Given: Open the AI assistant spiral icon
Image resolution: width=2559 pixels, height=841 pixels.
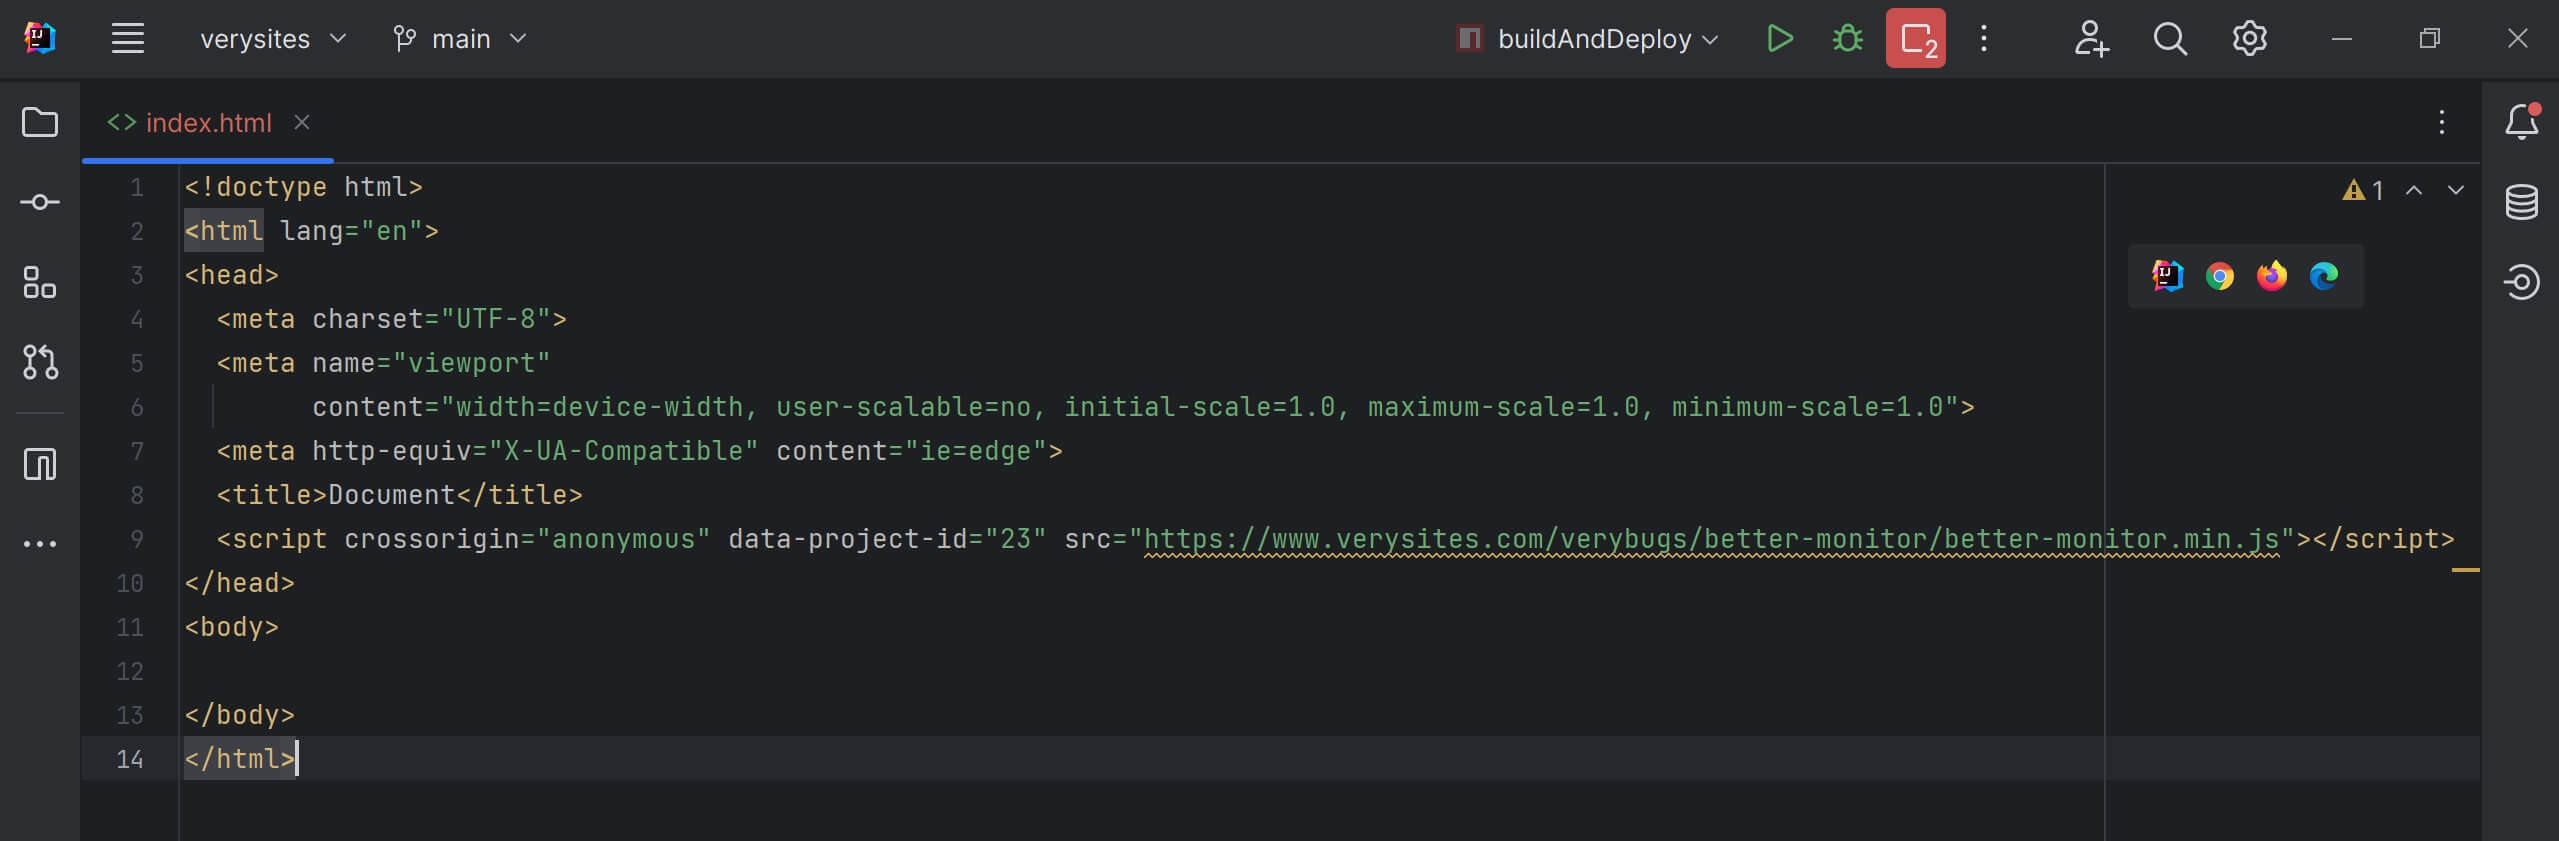Looking at the screenshot, I should [2522, 282].
